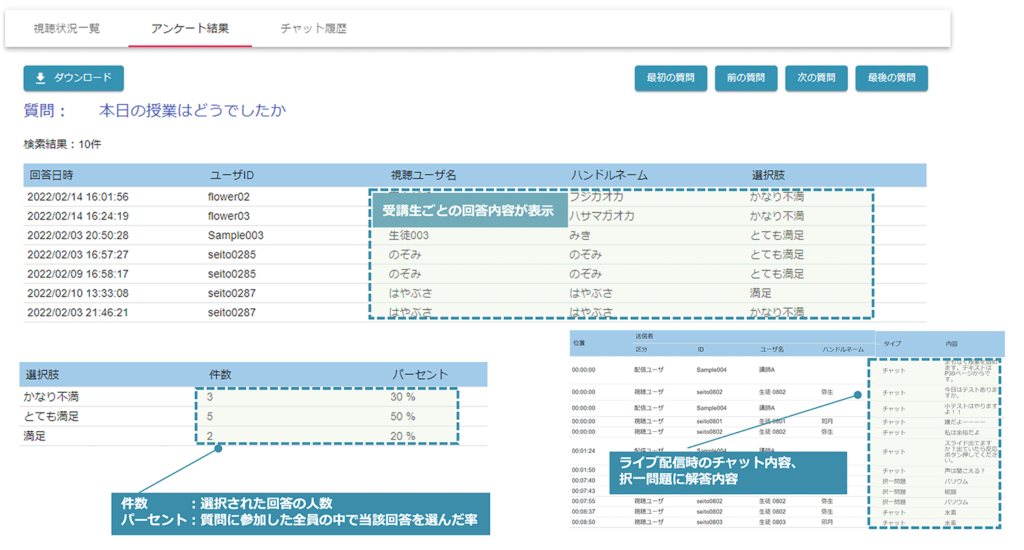Click the 受講生ごとの回答内容が表示 callout label
This screenshot has height=550, width=1024.
tap(468, 212)
